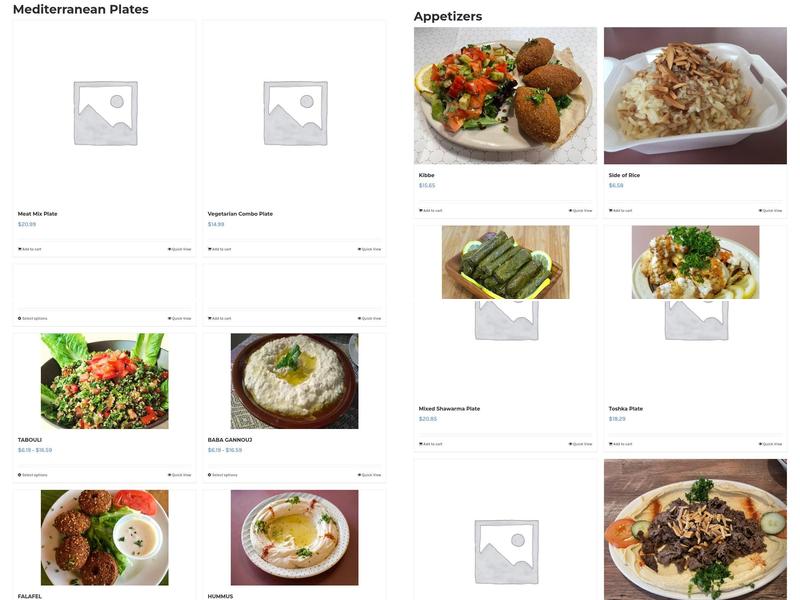Click the gear icon on Falafel Select options

click(x=20, y=598)
